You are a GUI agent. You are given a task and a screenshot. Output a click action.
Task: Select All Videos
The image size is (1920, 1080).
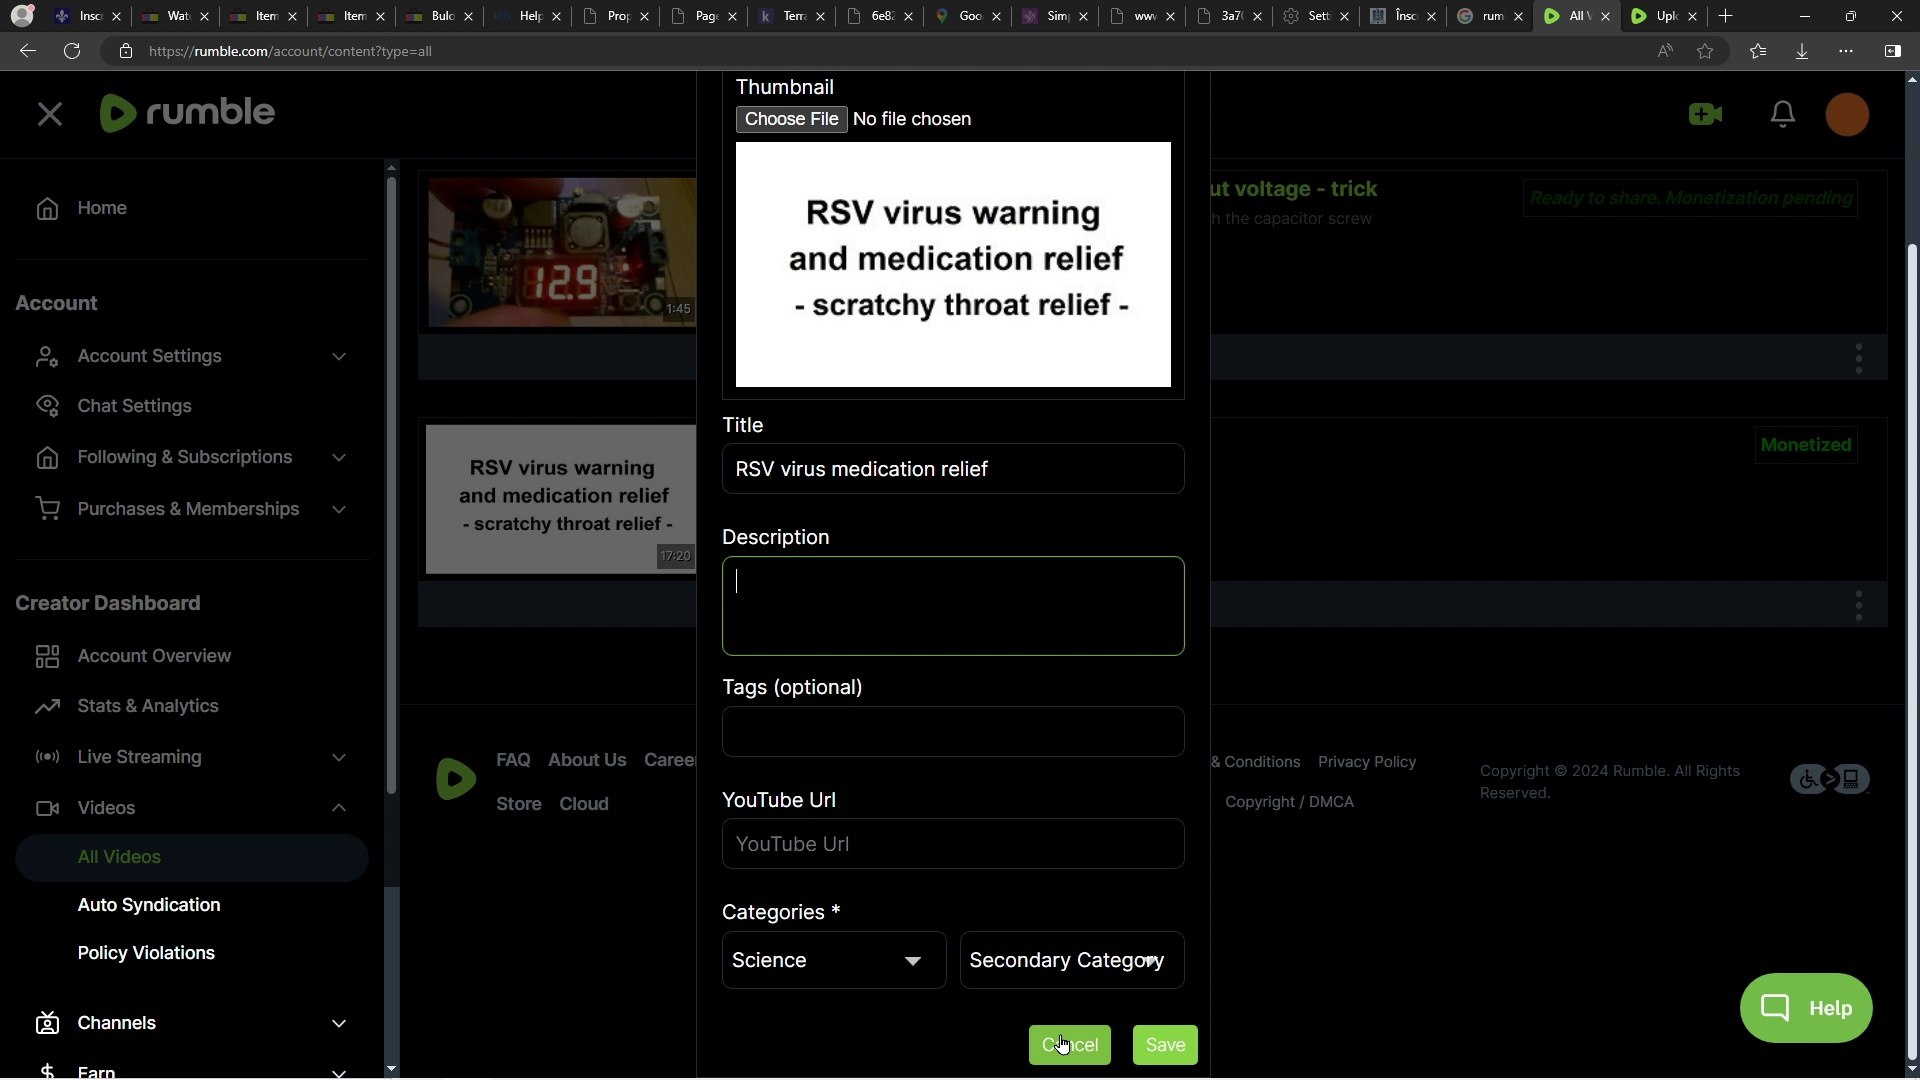192,858
